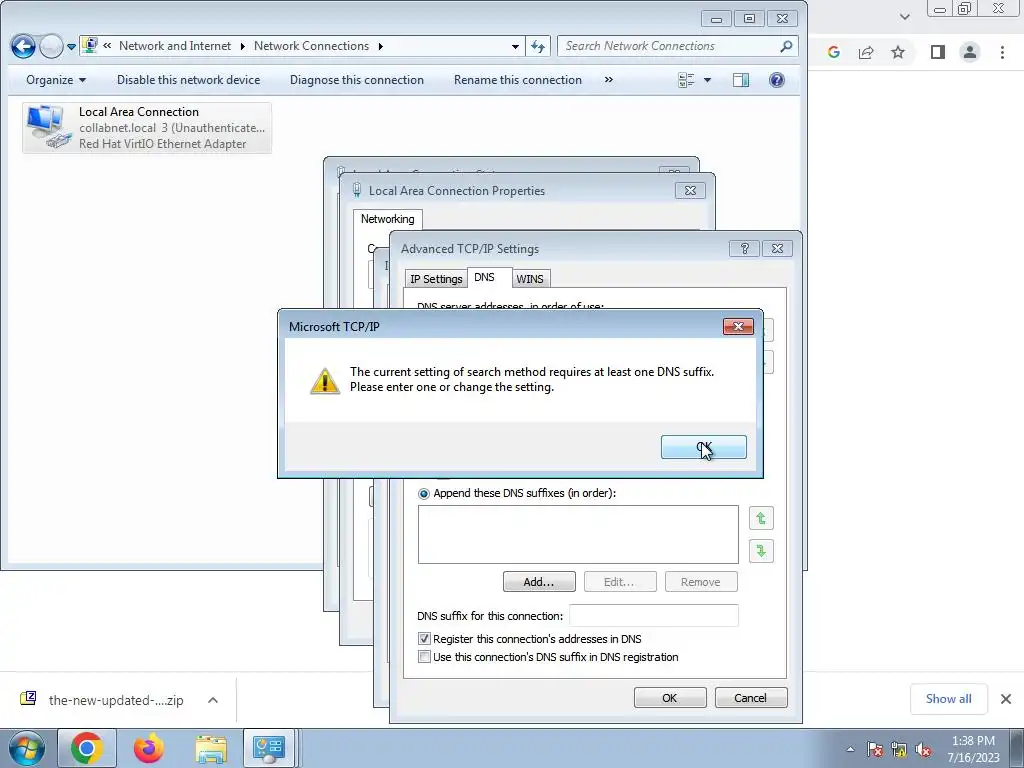Click Diagnose this connection

357,80
